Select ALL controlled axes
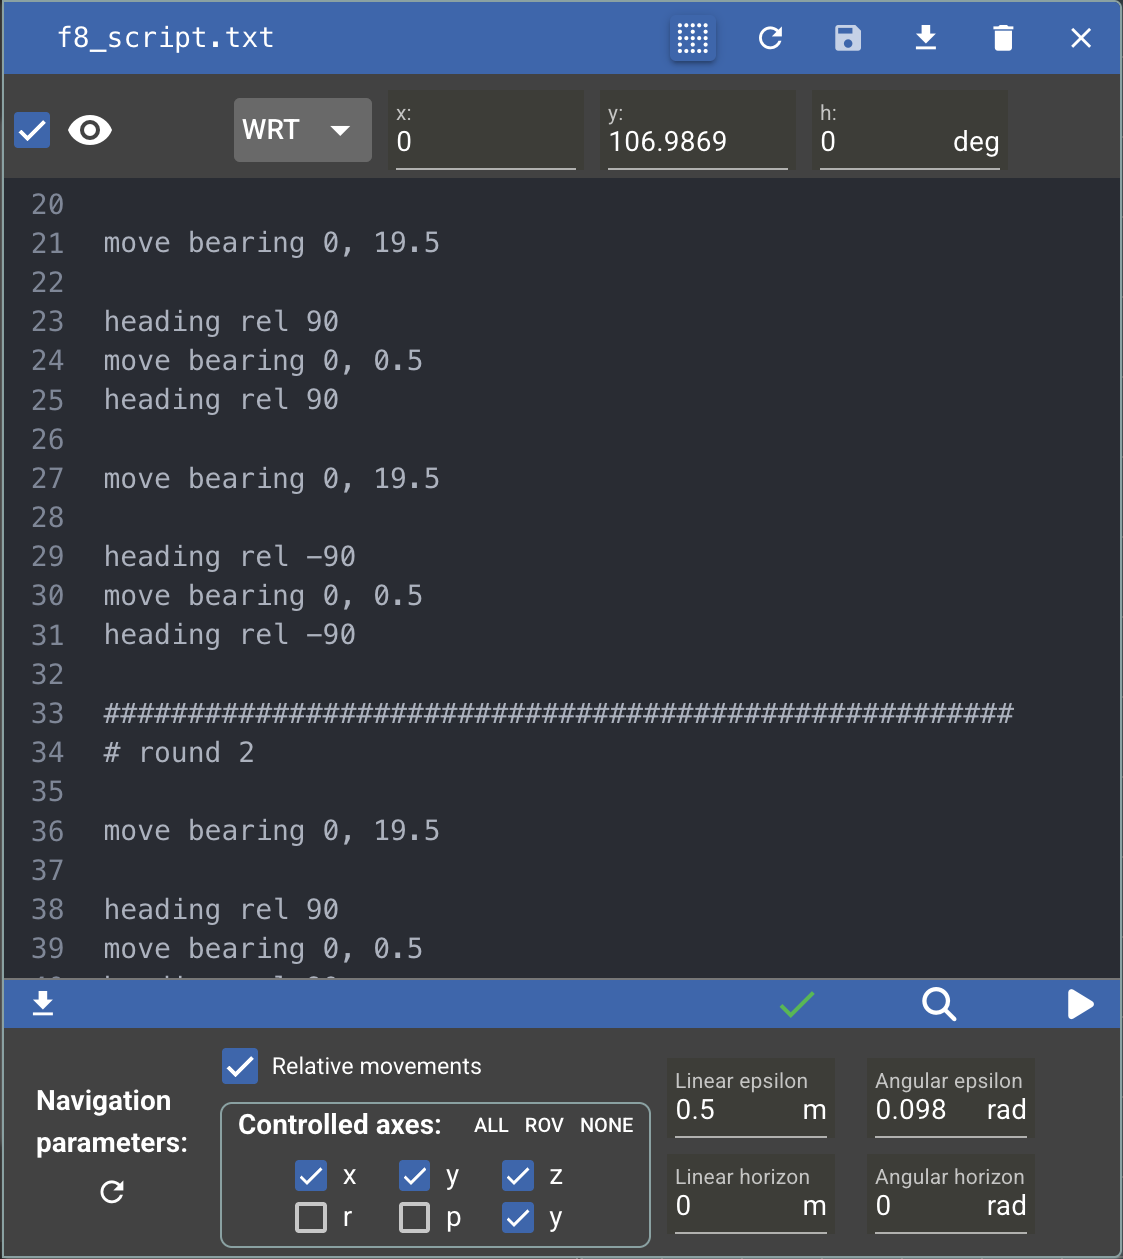The image size is (1123, 1259). click(491, 1126)
